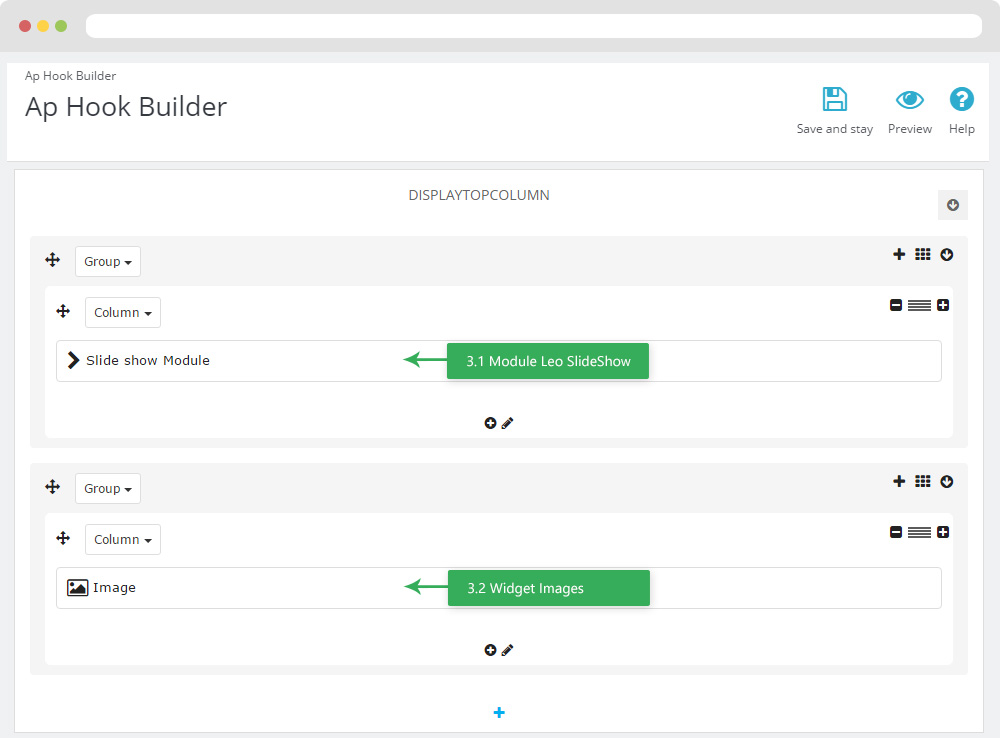Viewport: 1000px width, 738px height.
Task: Click the Ap Hook Builder breadcrumb
Action: point(70,76)
